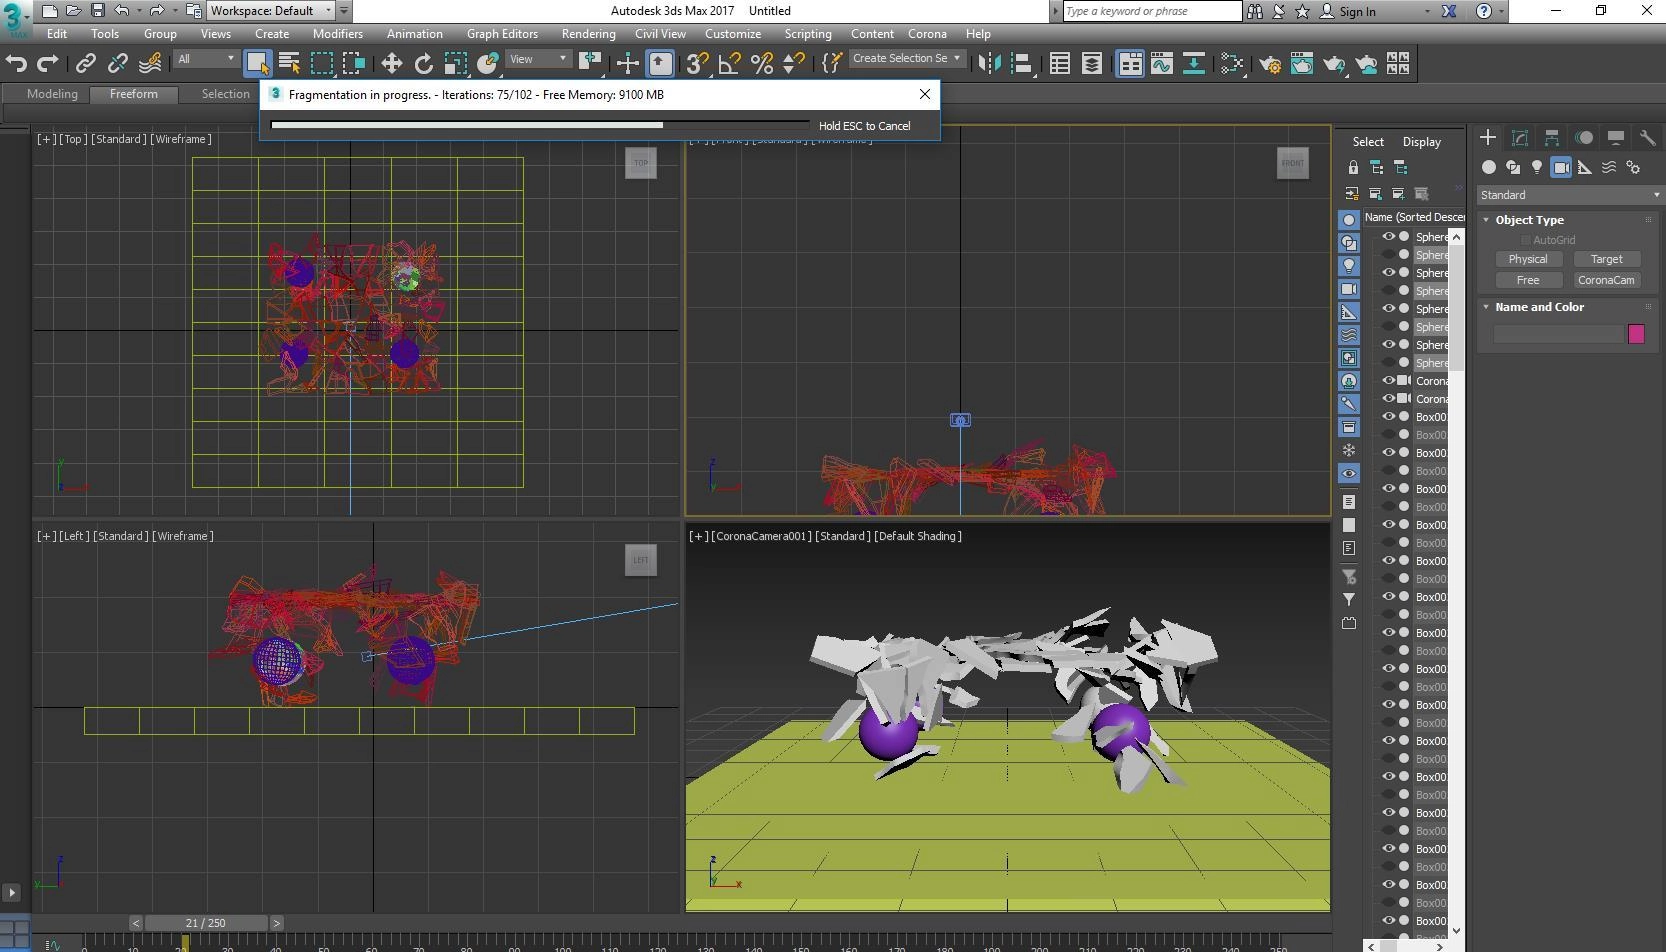This screenshot has height=952, width=1666.
Task: Toggle Display Shapes filter in Scene Explorer
Action: click(1349, 243)
